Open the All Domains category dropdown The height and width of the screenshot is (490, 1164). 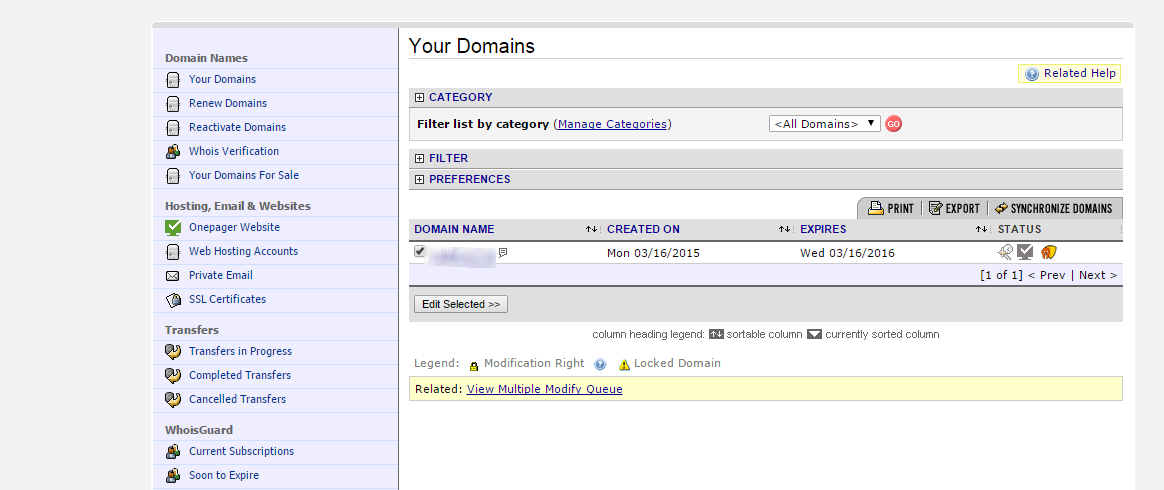pos(824,124)
